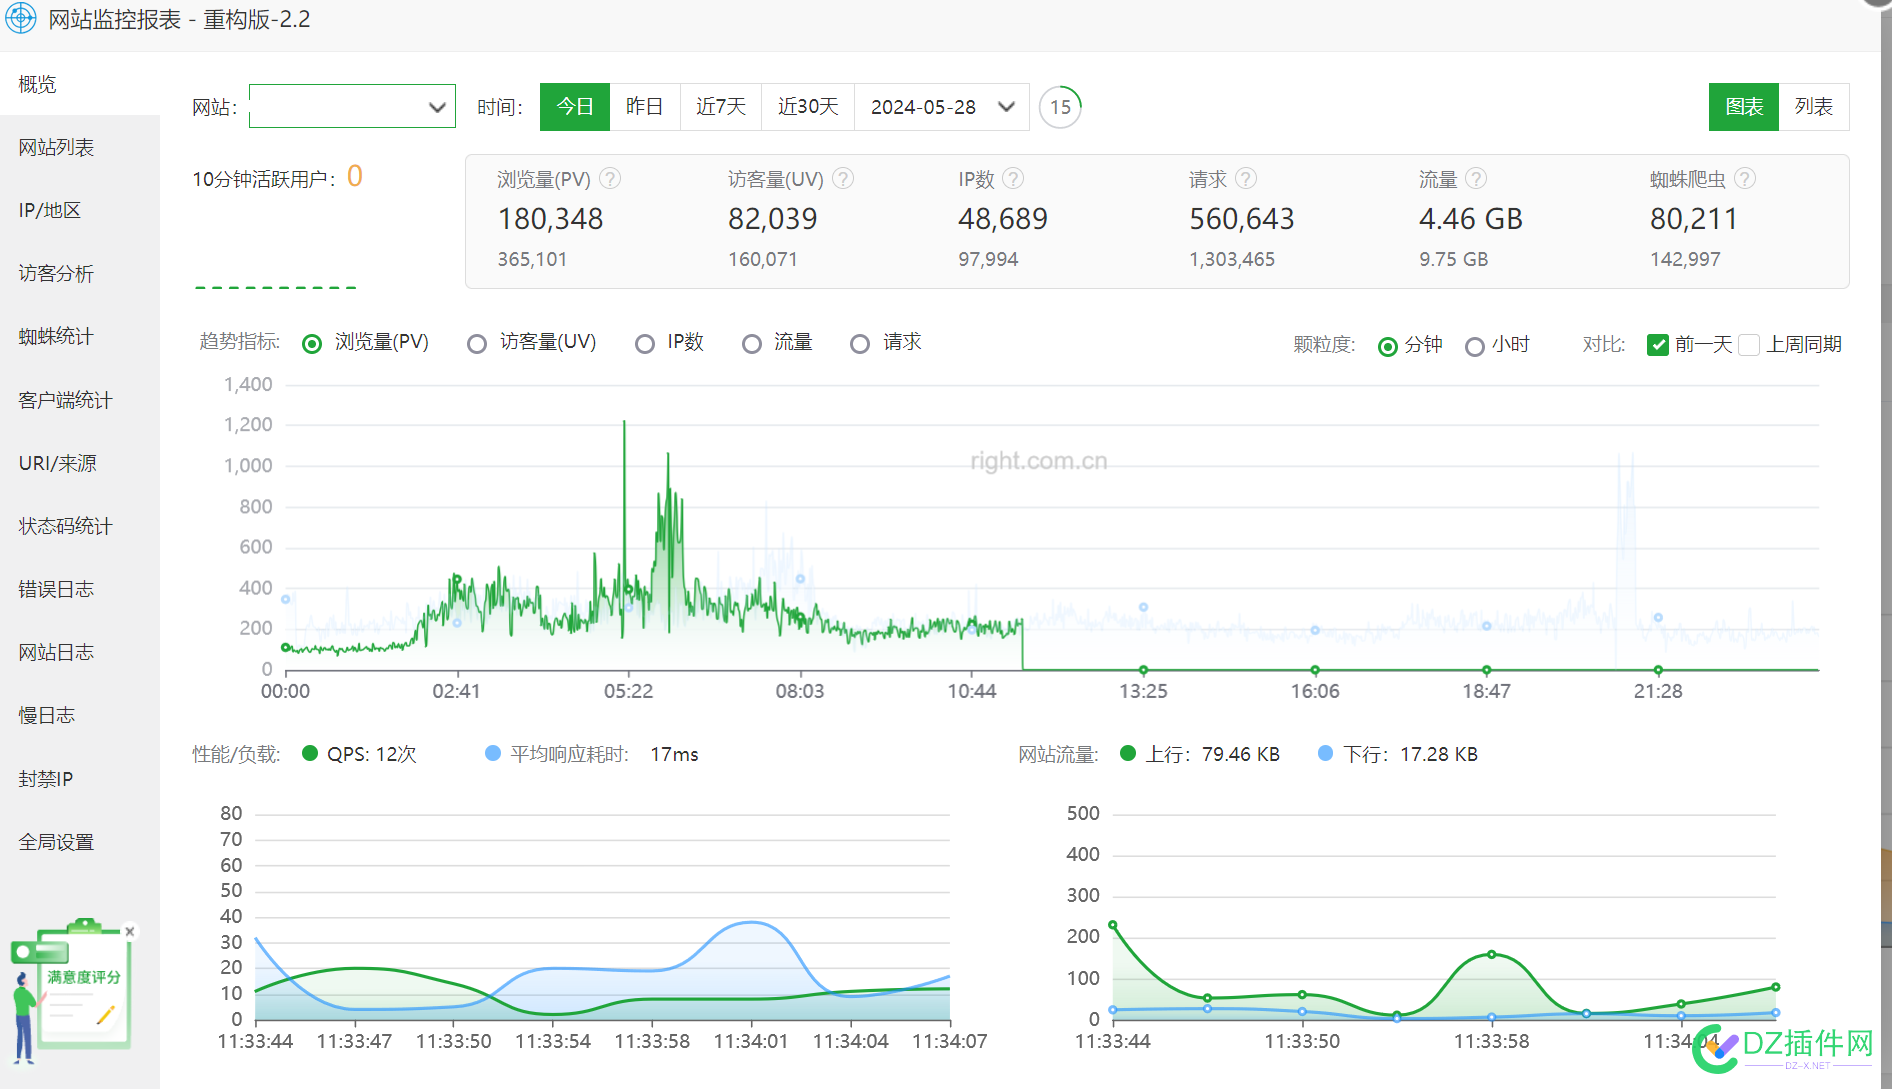Close the satisfaction rating popup
Viewport: 1892px width, 1089px height.
point(129,931)
